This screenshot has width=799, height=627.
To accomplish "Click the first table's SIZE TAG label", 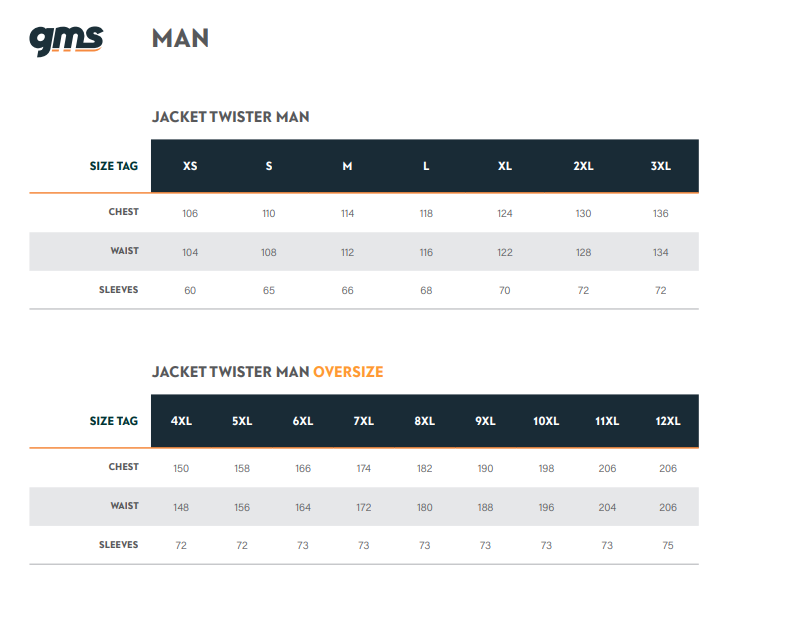I will coord(114,166).
